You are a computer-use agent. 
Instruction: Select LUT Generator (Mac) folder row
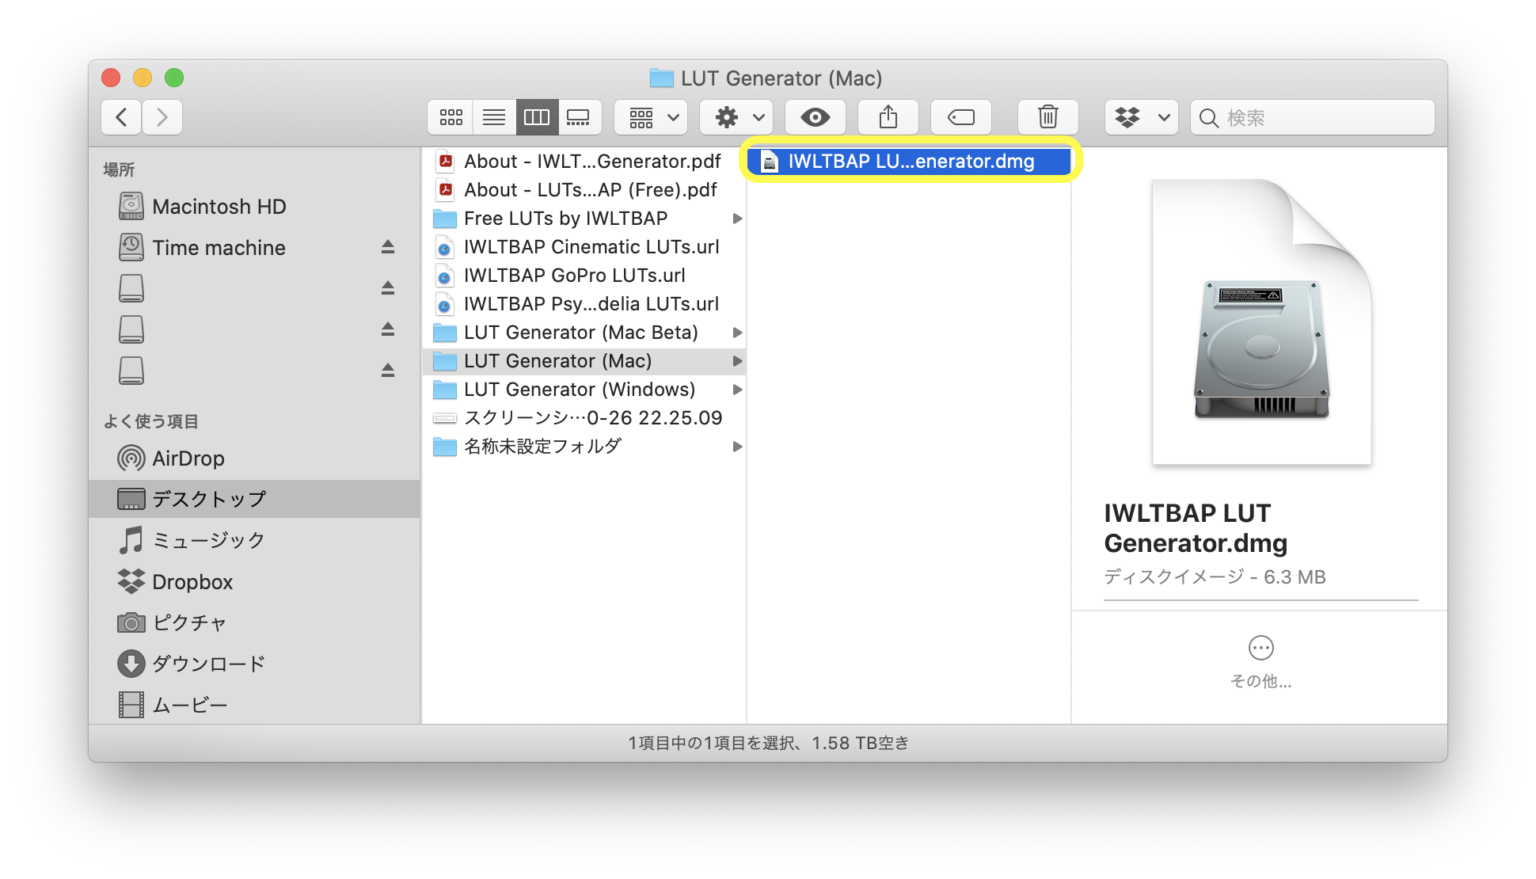tap(584, 361)
